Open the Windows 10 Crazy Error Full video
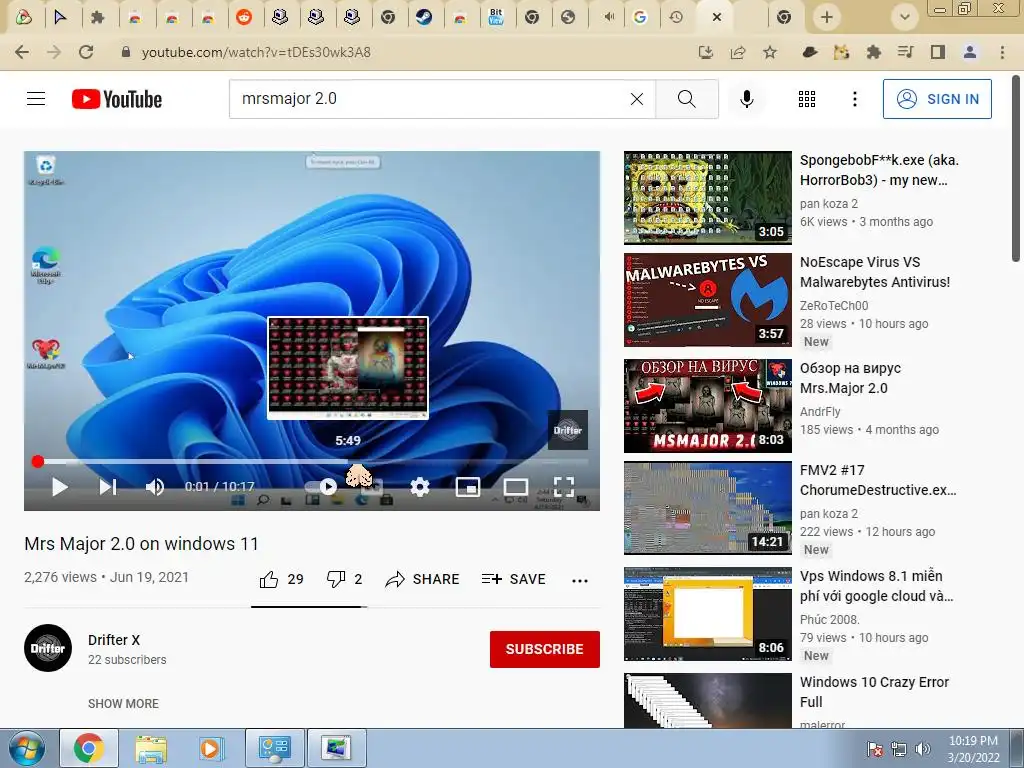Viewport: 1024px width, 768px height. click(x=874, y=692)
